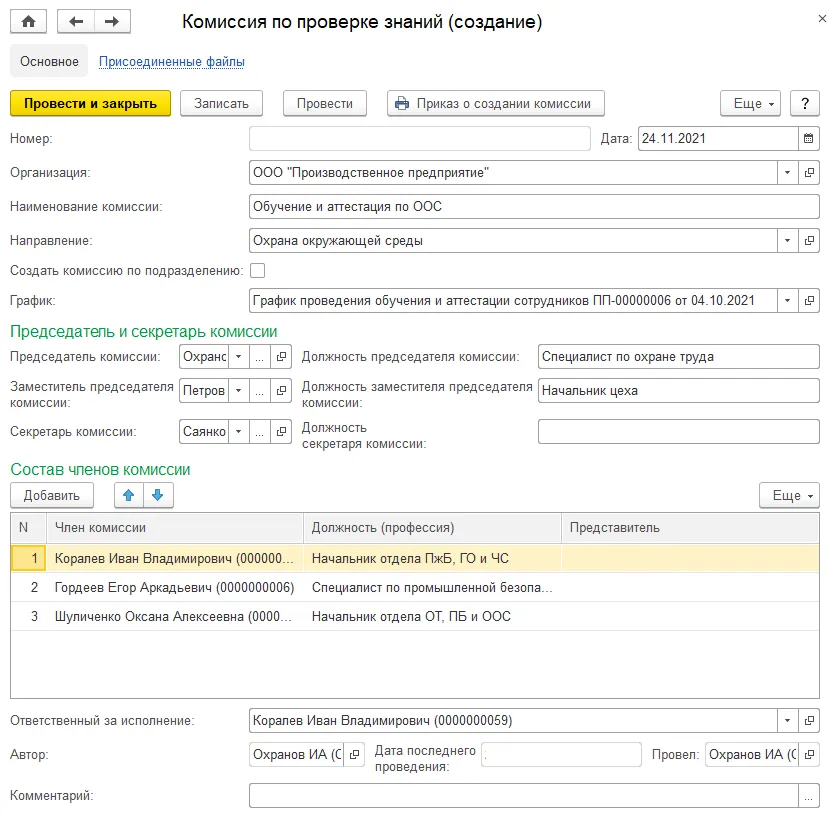
Task: Focus the empty Должность секретаря комиссии field
Action: 678,431
